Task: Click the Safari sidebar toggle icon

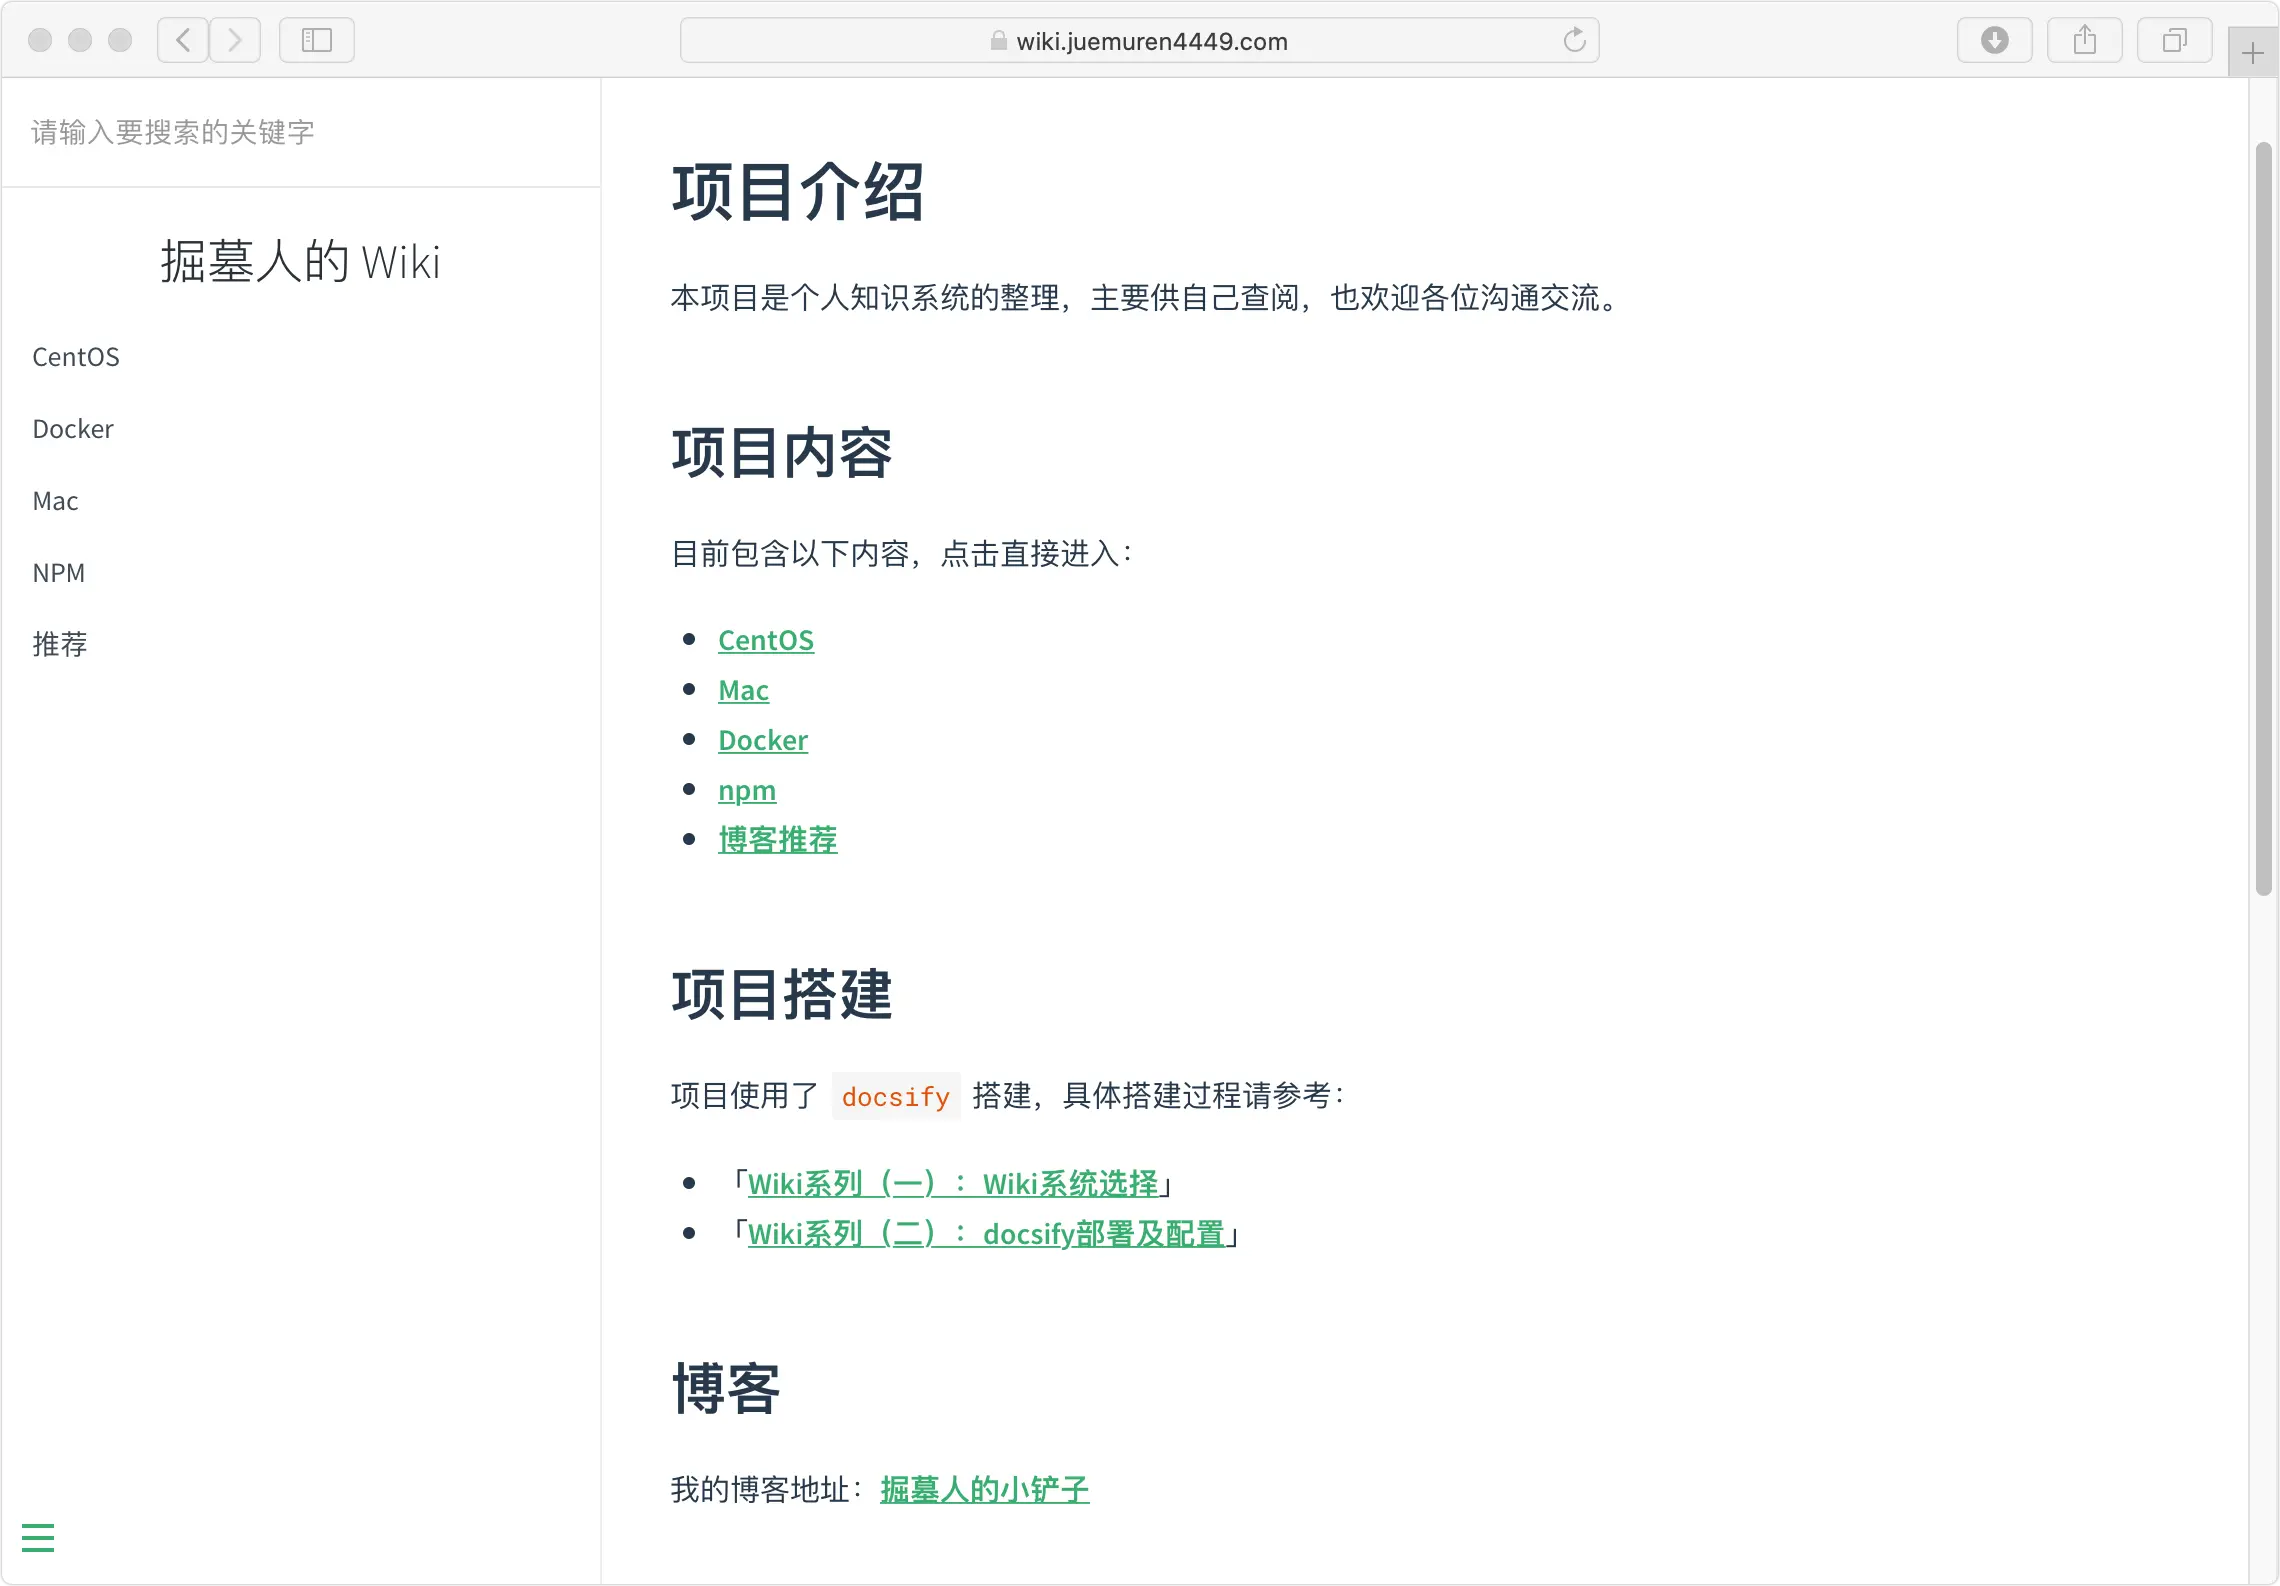Action: [317, 40]
